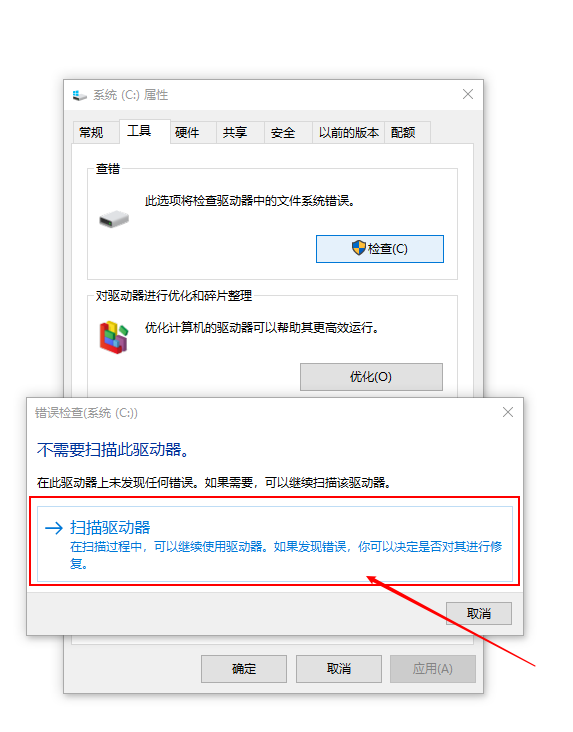Switch to the 共享 tab

(x=235, y=133)
